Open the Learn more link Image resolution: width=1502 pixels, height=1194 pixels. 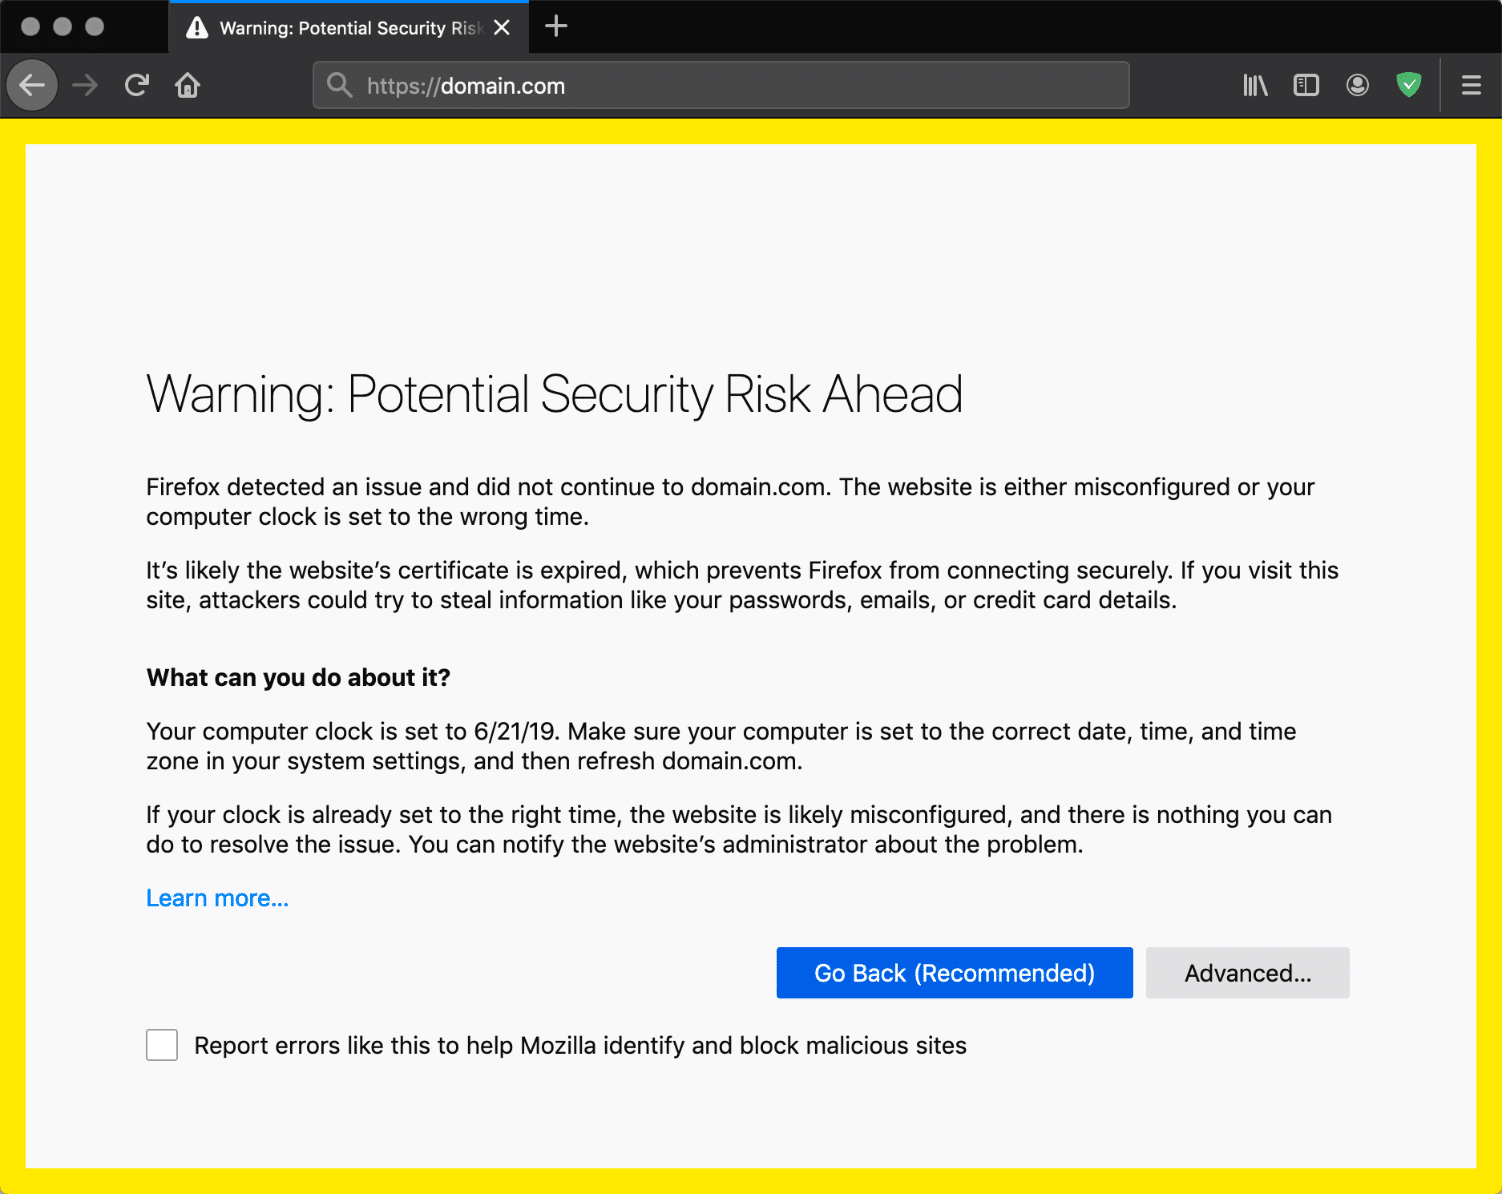[x=216, y=897]
